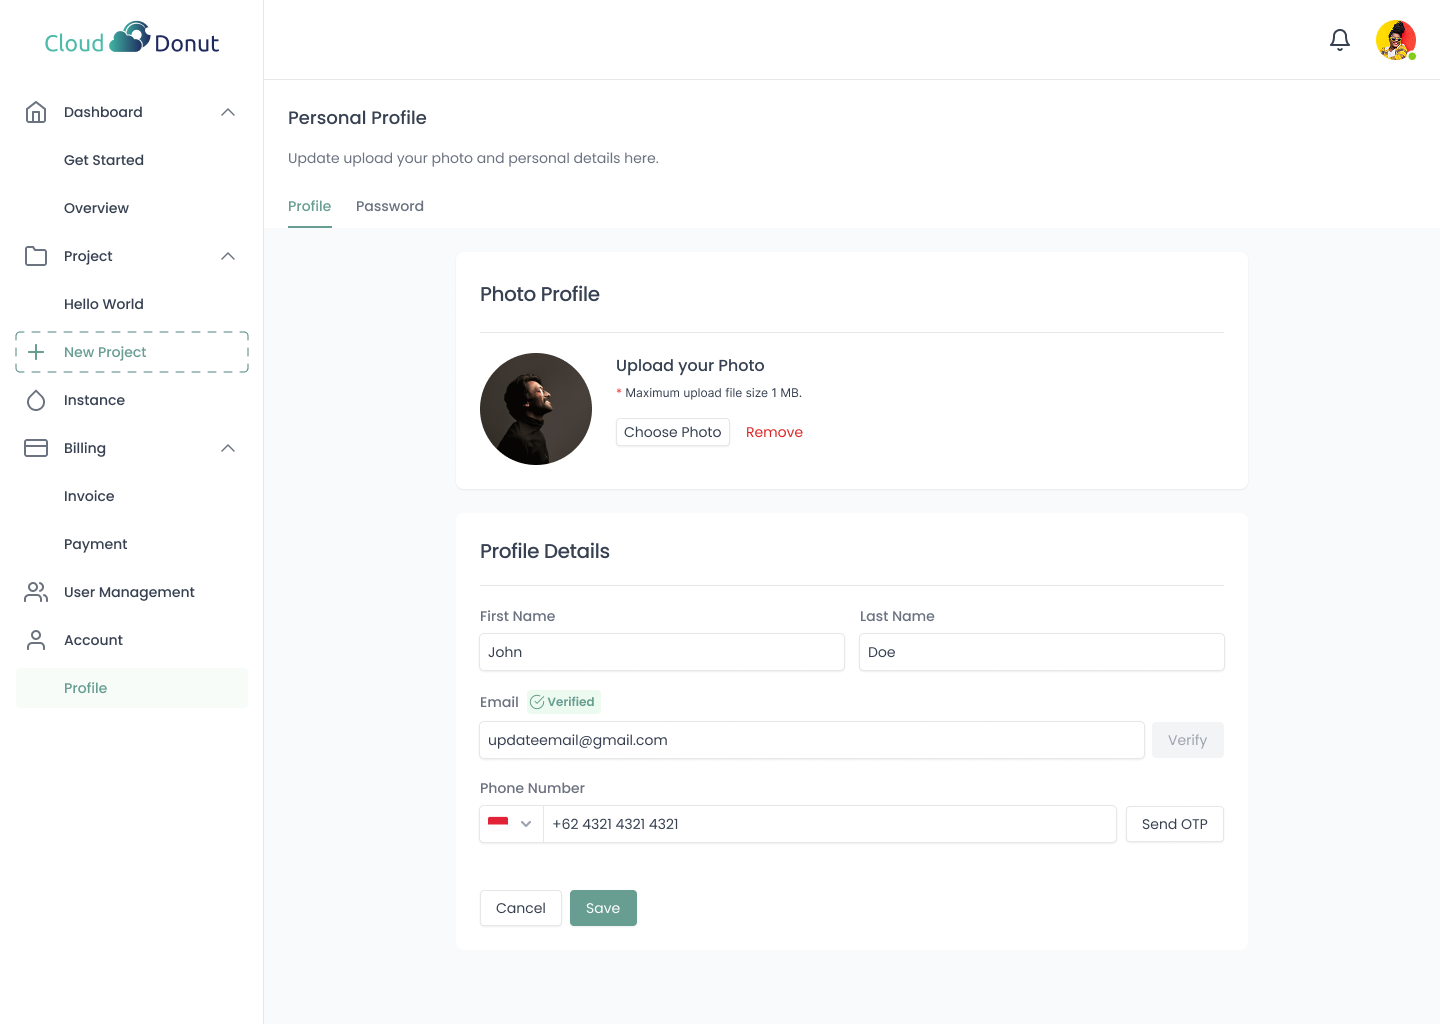Viewport: 1440px width, 1024px height.
Task: Click the profile photo thumbnail
Action: coord(536,409)
